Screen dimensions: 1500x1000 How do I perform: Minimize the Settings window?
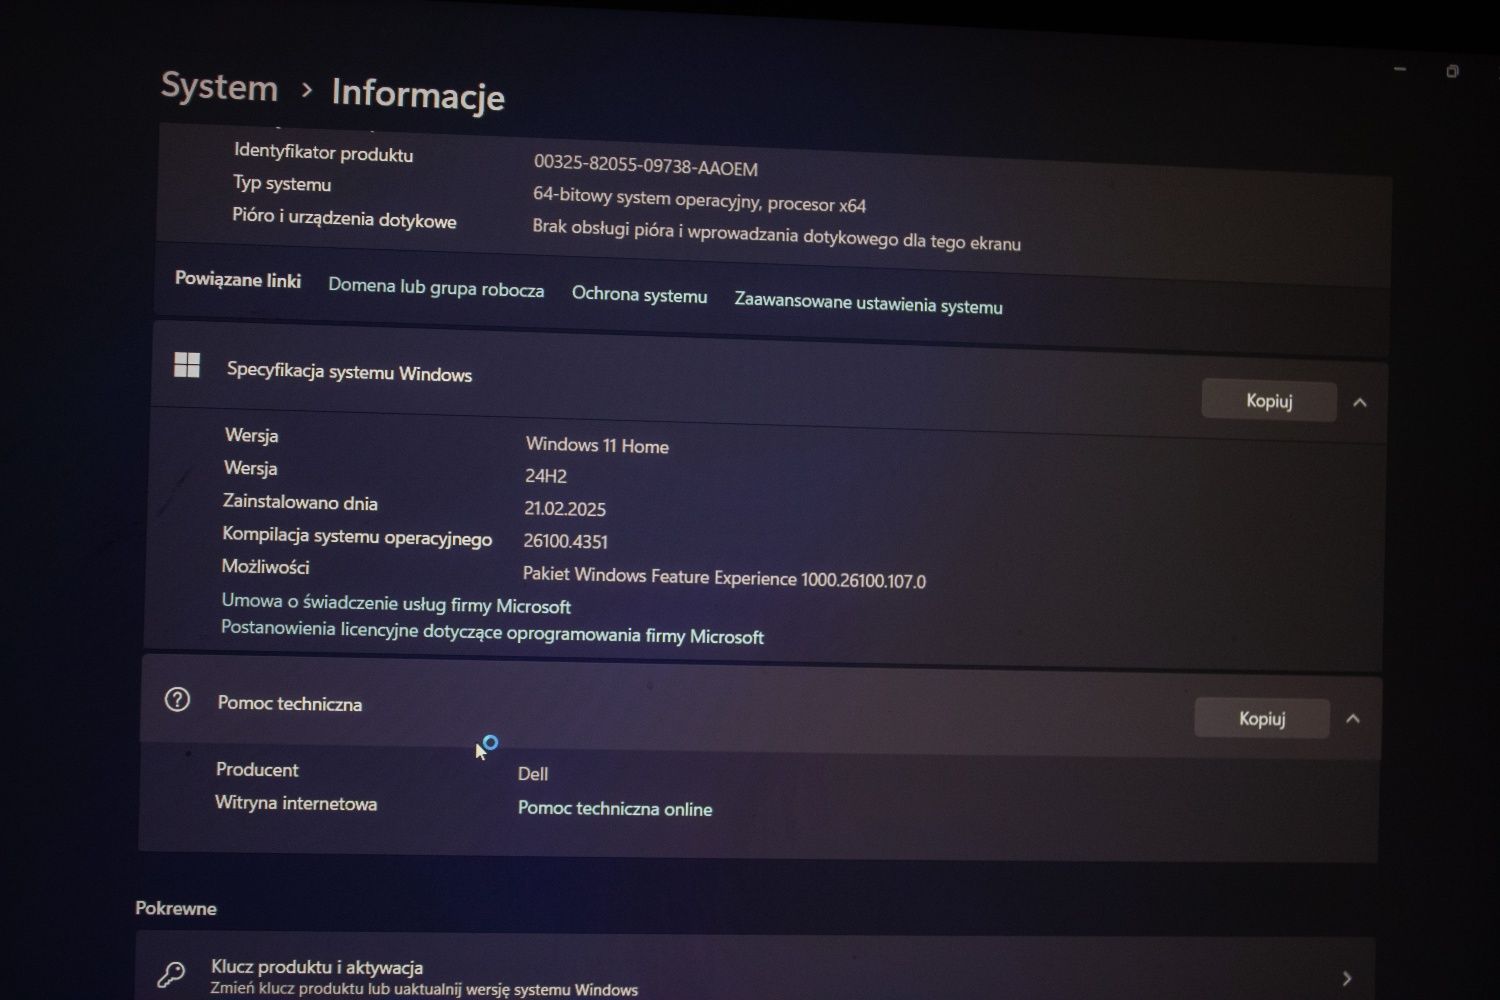1400,69
